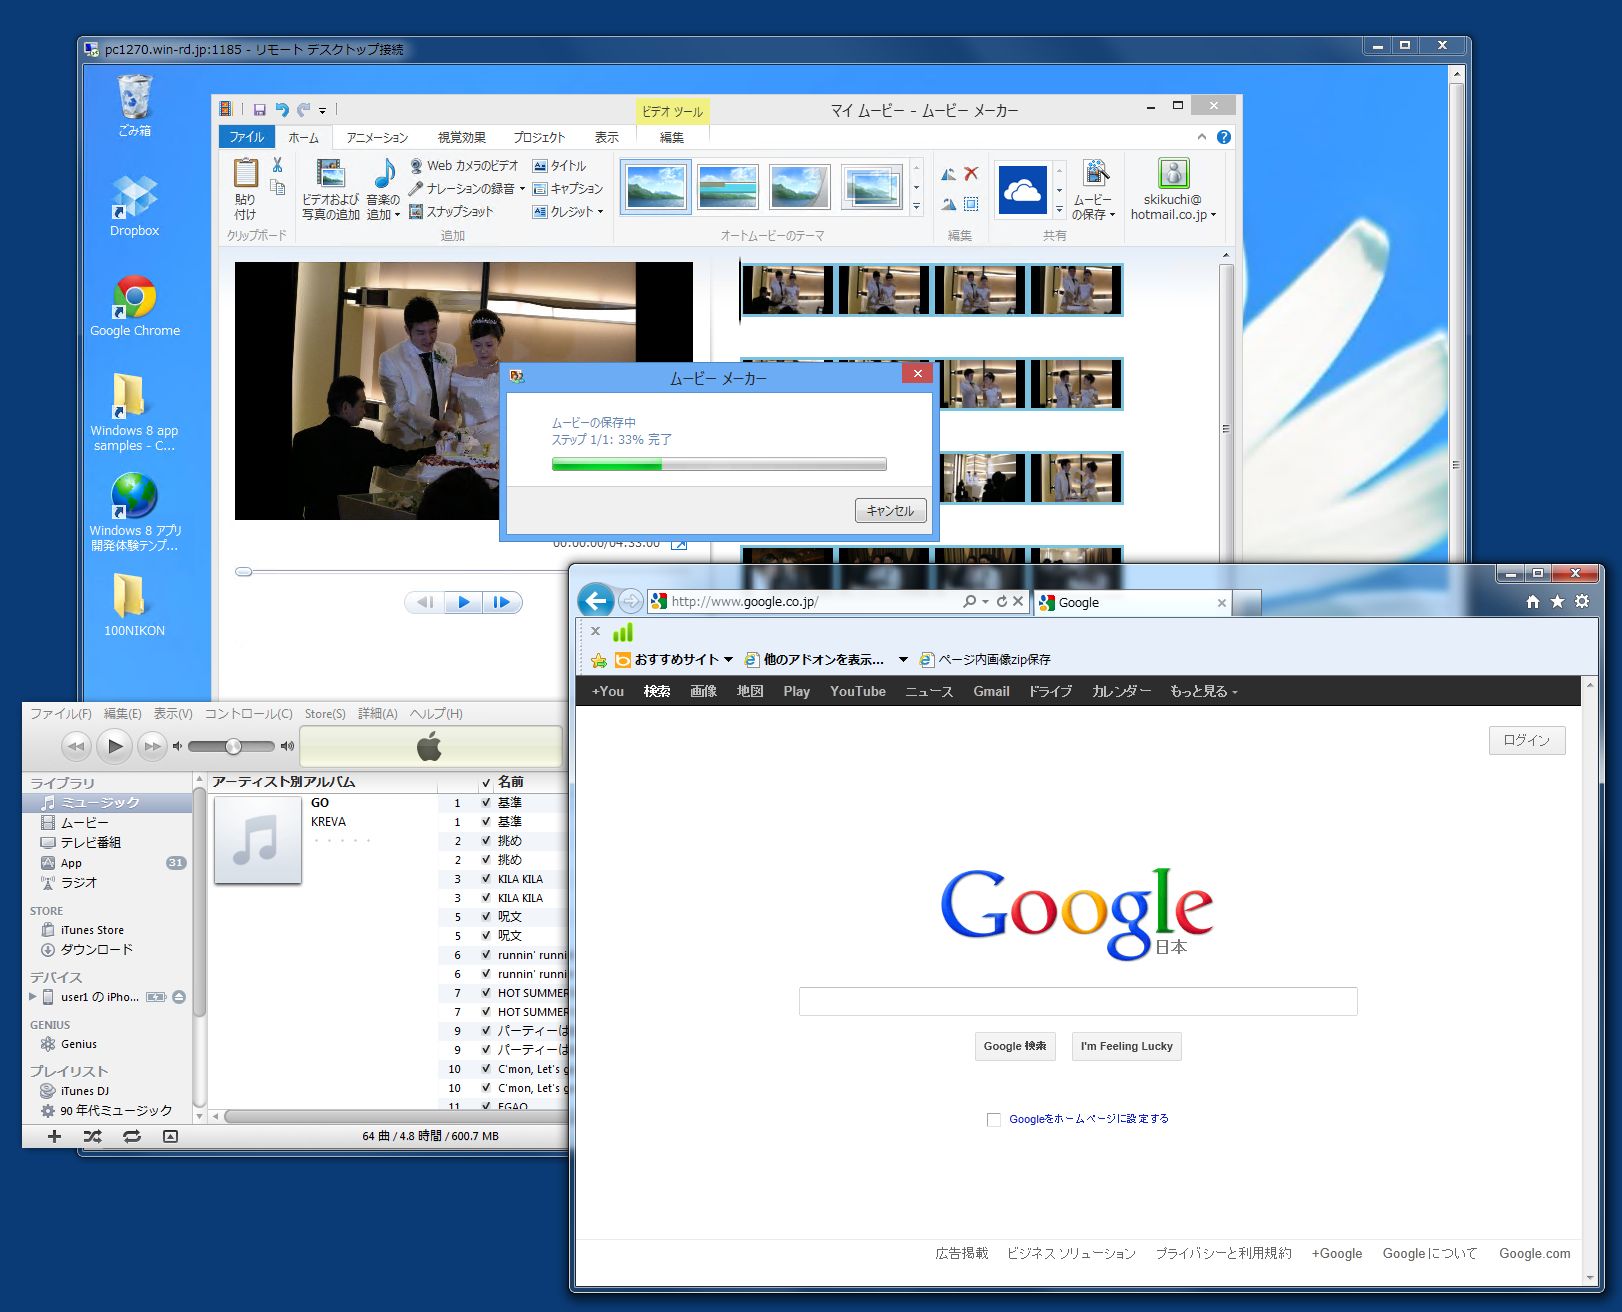Toggle checkbox in the 名前 column header
Screen dimensions: 1622x1312
tap(486, 782)
